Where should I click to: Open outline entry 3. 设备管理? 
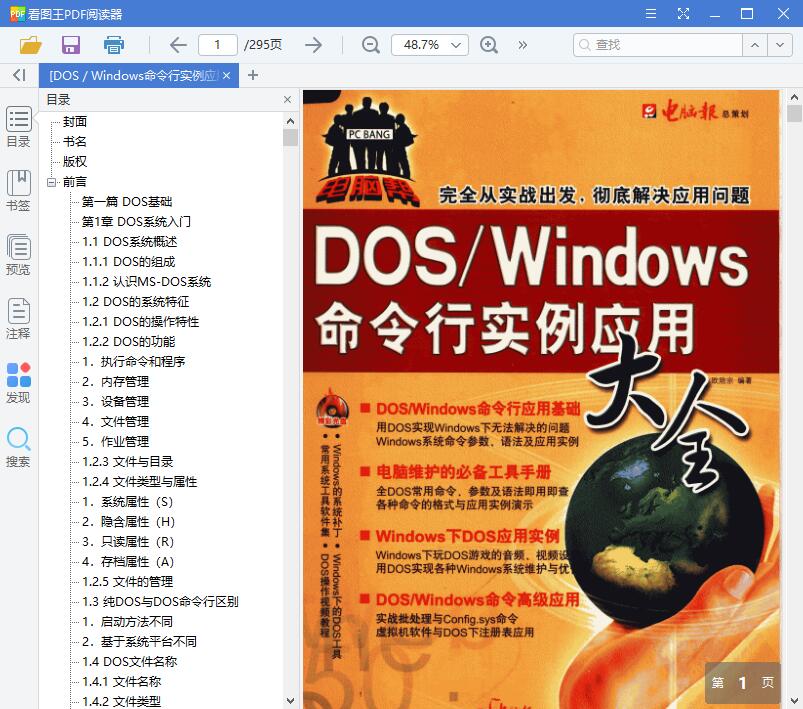click(x=116, y=402)
